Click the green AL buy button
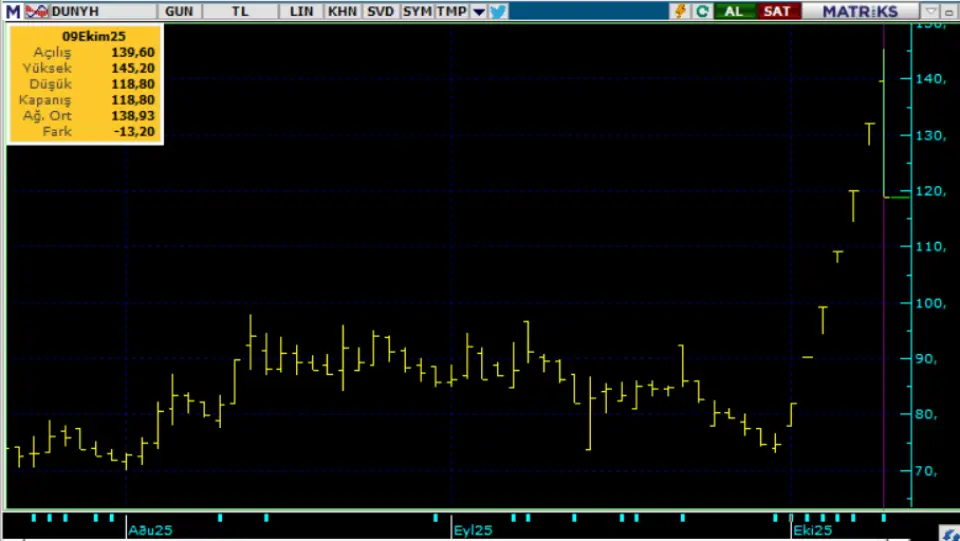The image size is (960, 541). click(734, 11)
